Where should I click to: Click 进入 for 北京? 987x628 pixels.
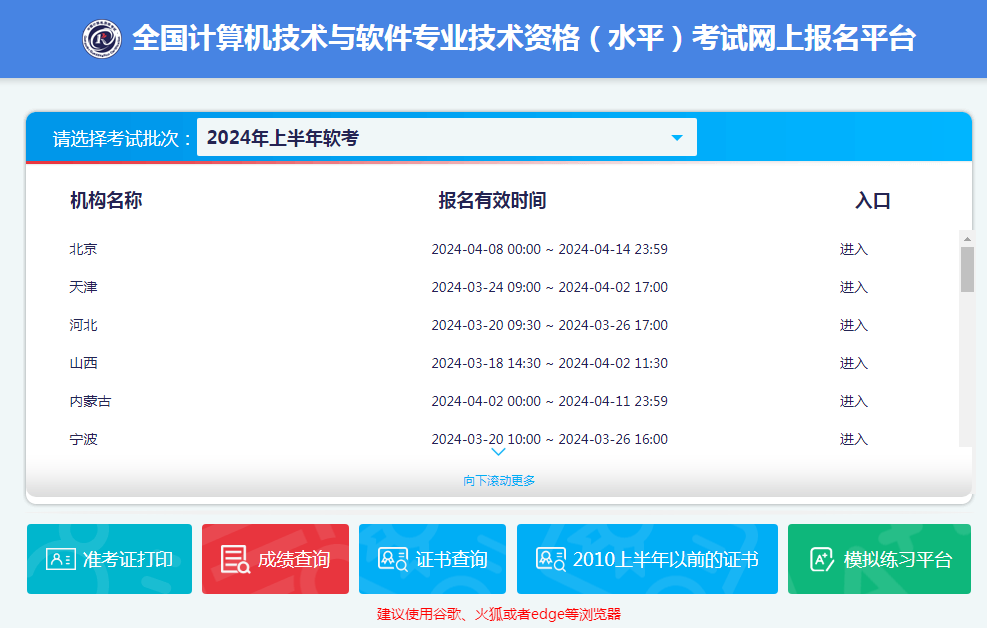tap(854, 249)
